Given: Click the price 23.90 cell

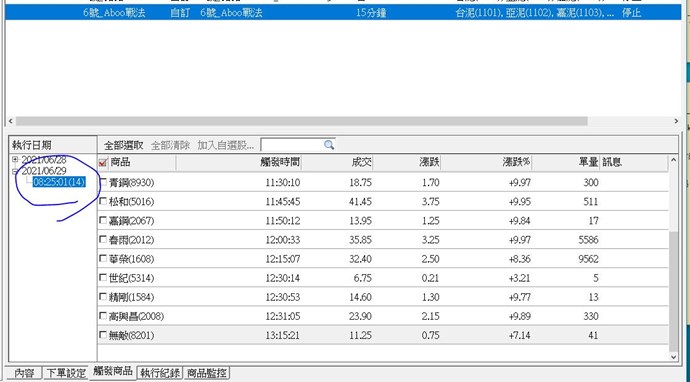Looking at the screenshot, I should coord(360,316).
